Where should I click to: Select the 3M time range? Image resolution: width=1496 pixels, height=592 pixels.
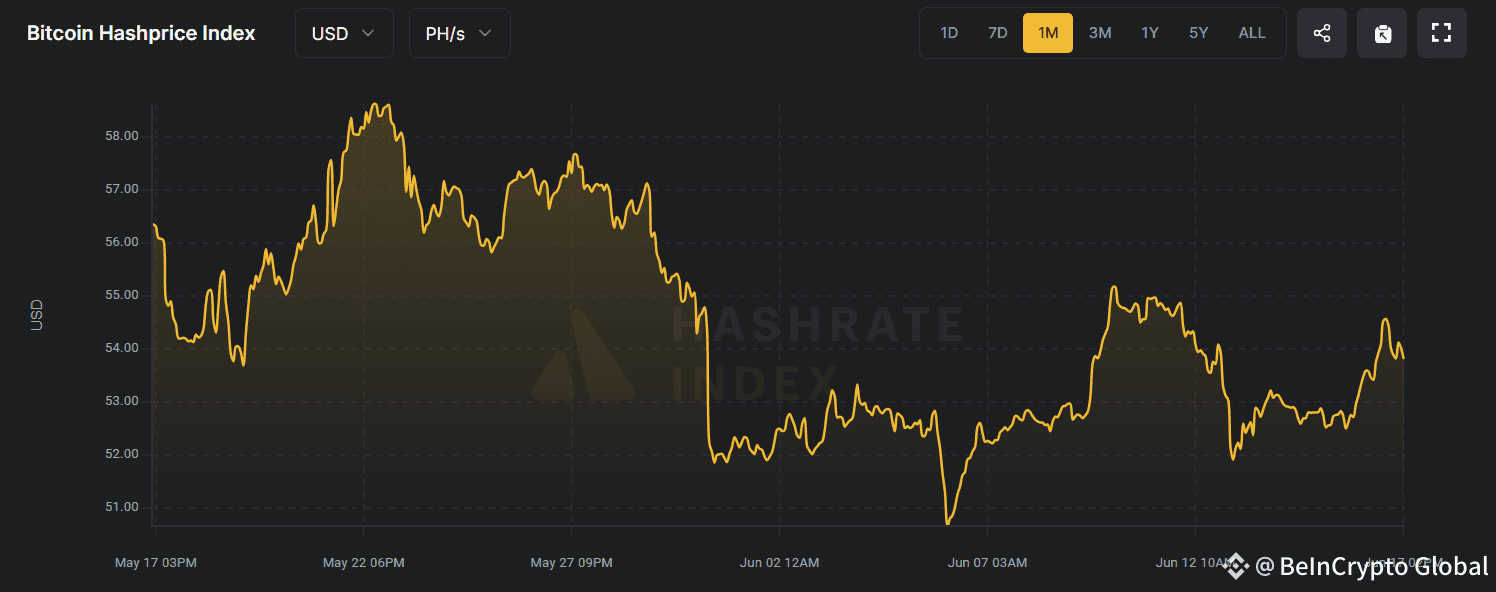point(1100,33)
